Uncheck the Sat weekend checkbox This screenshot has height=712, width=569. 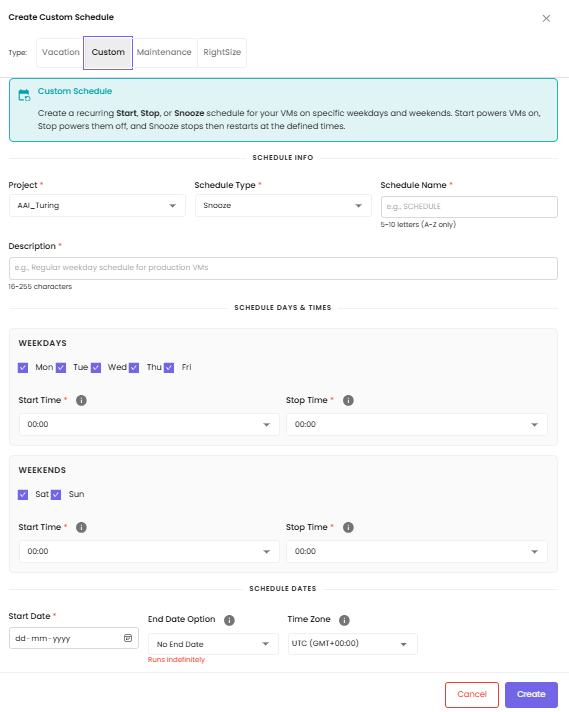[x=23, y=494]
